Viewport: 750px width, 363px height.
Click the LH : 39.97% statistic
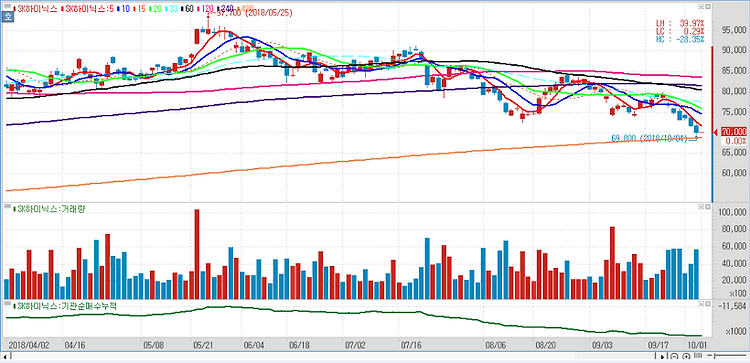point(681,23)
